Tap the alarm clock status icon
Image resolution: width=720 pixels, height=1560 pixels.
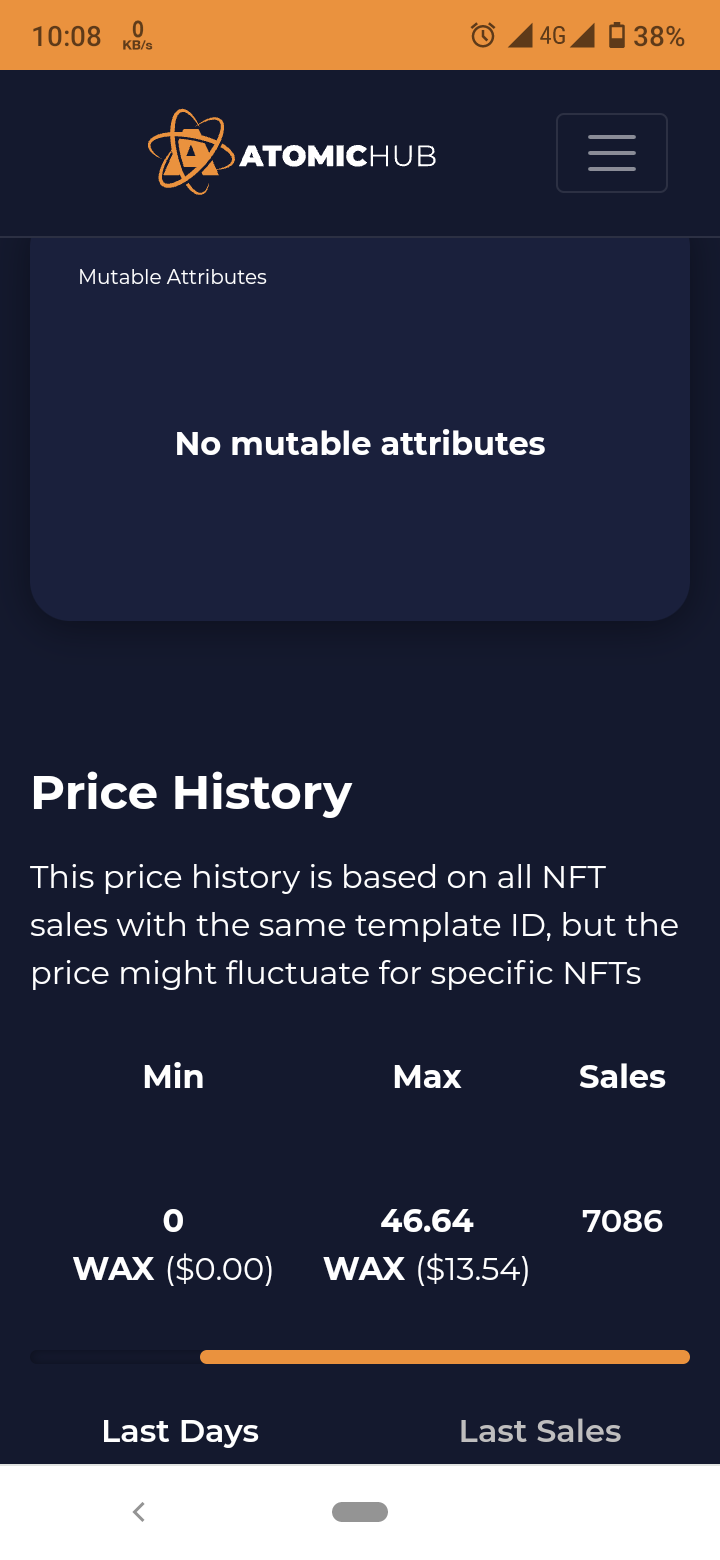click(483, 36)
